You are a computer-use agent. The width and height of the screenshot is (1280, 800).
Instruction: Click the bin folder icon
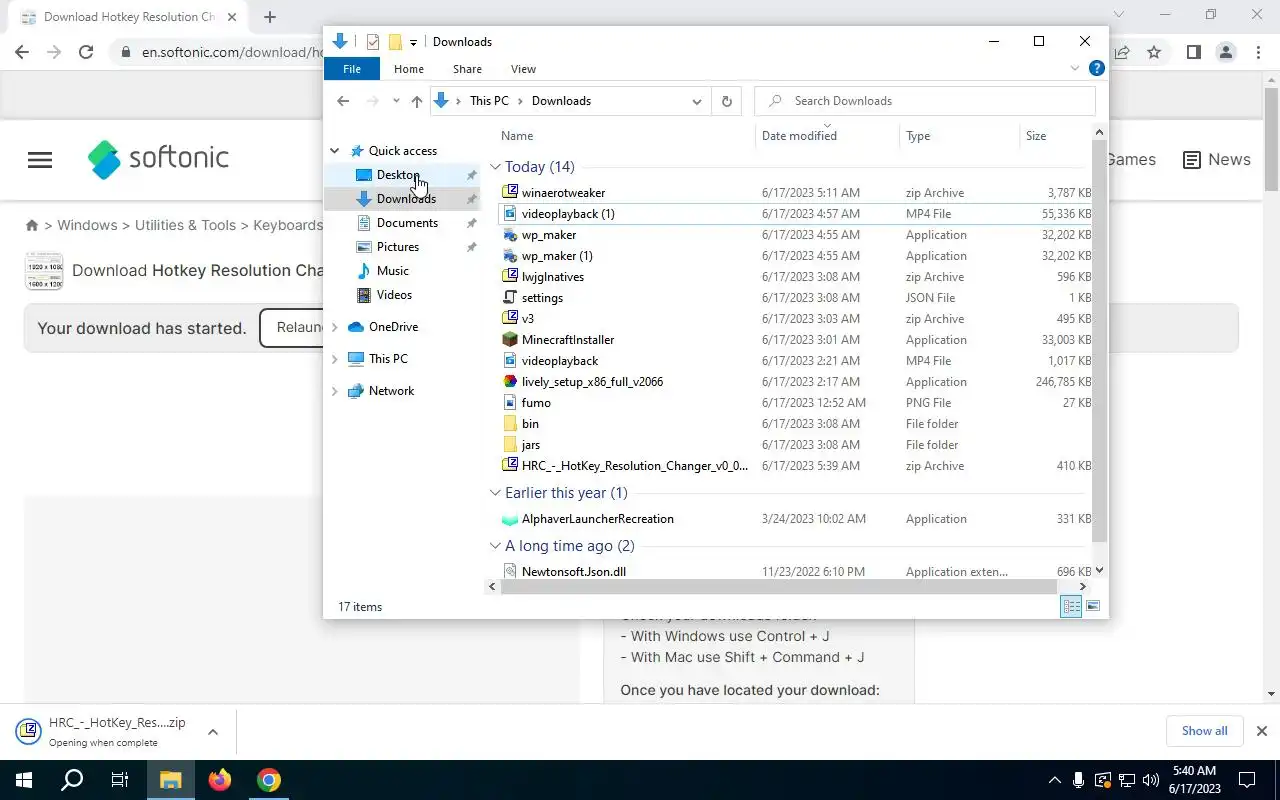point(510,423)
